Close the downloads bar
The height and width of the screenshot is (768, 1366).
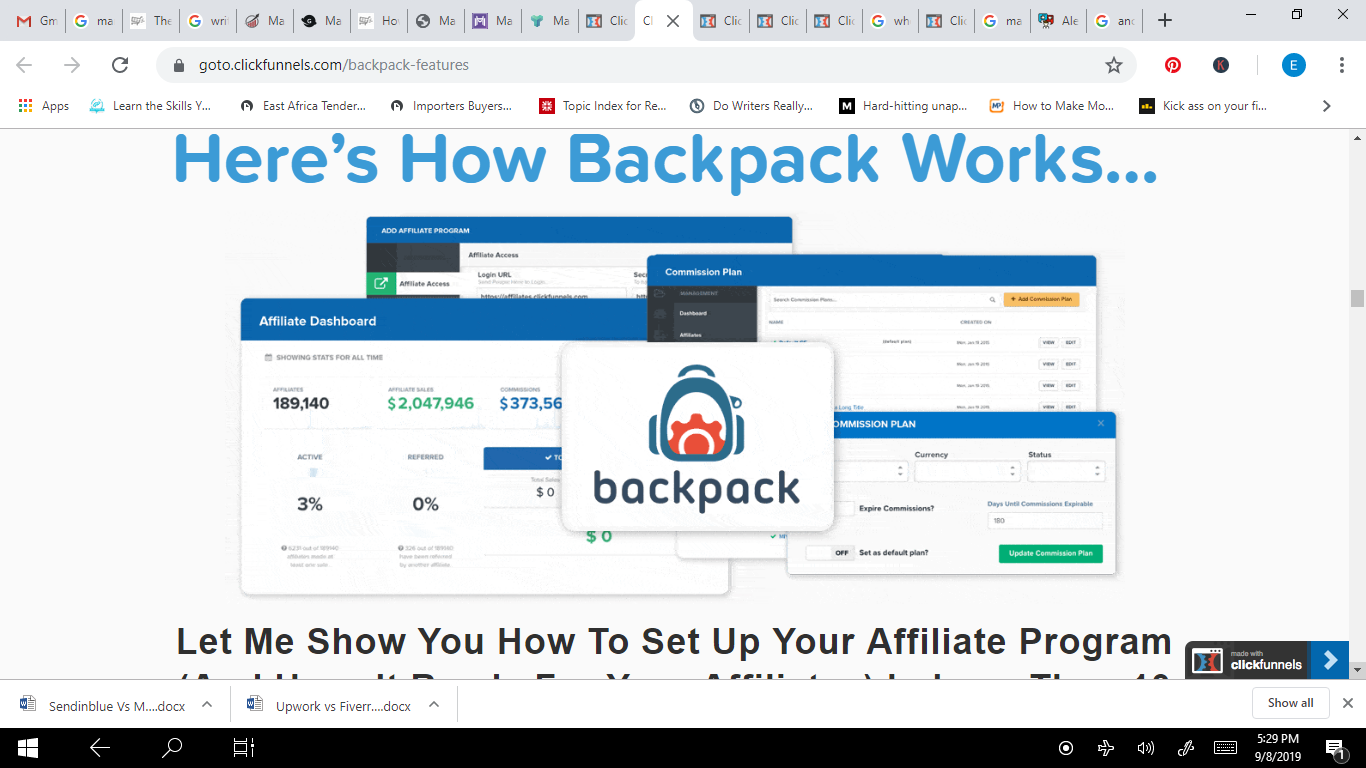(1347, 703)
